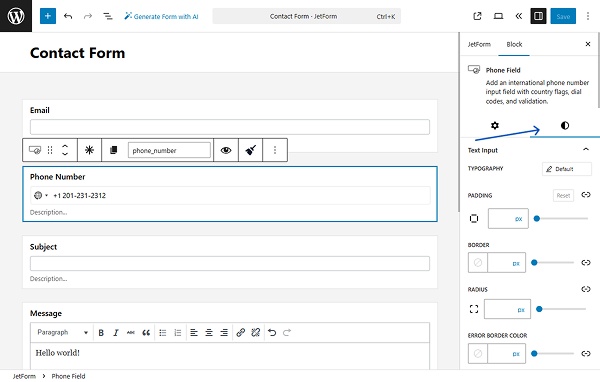Switch to the Block sidebar tab
The image size is (600, 382).
coord(514,44)
